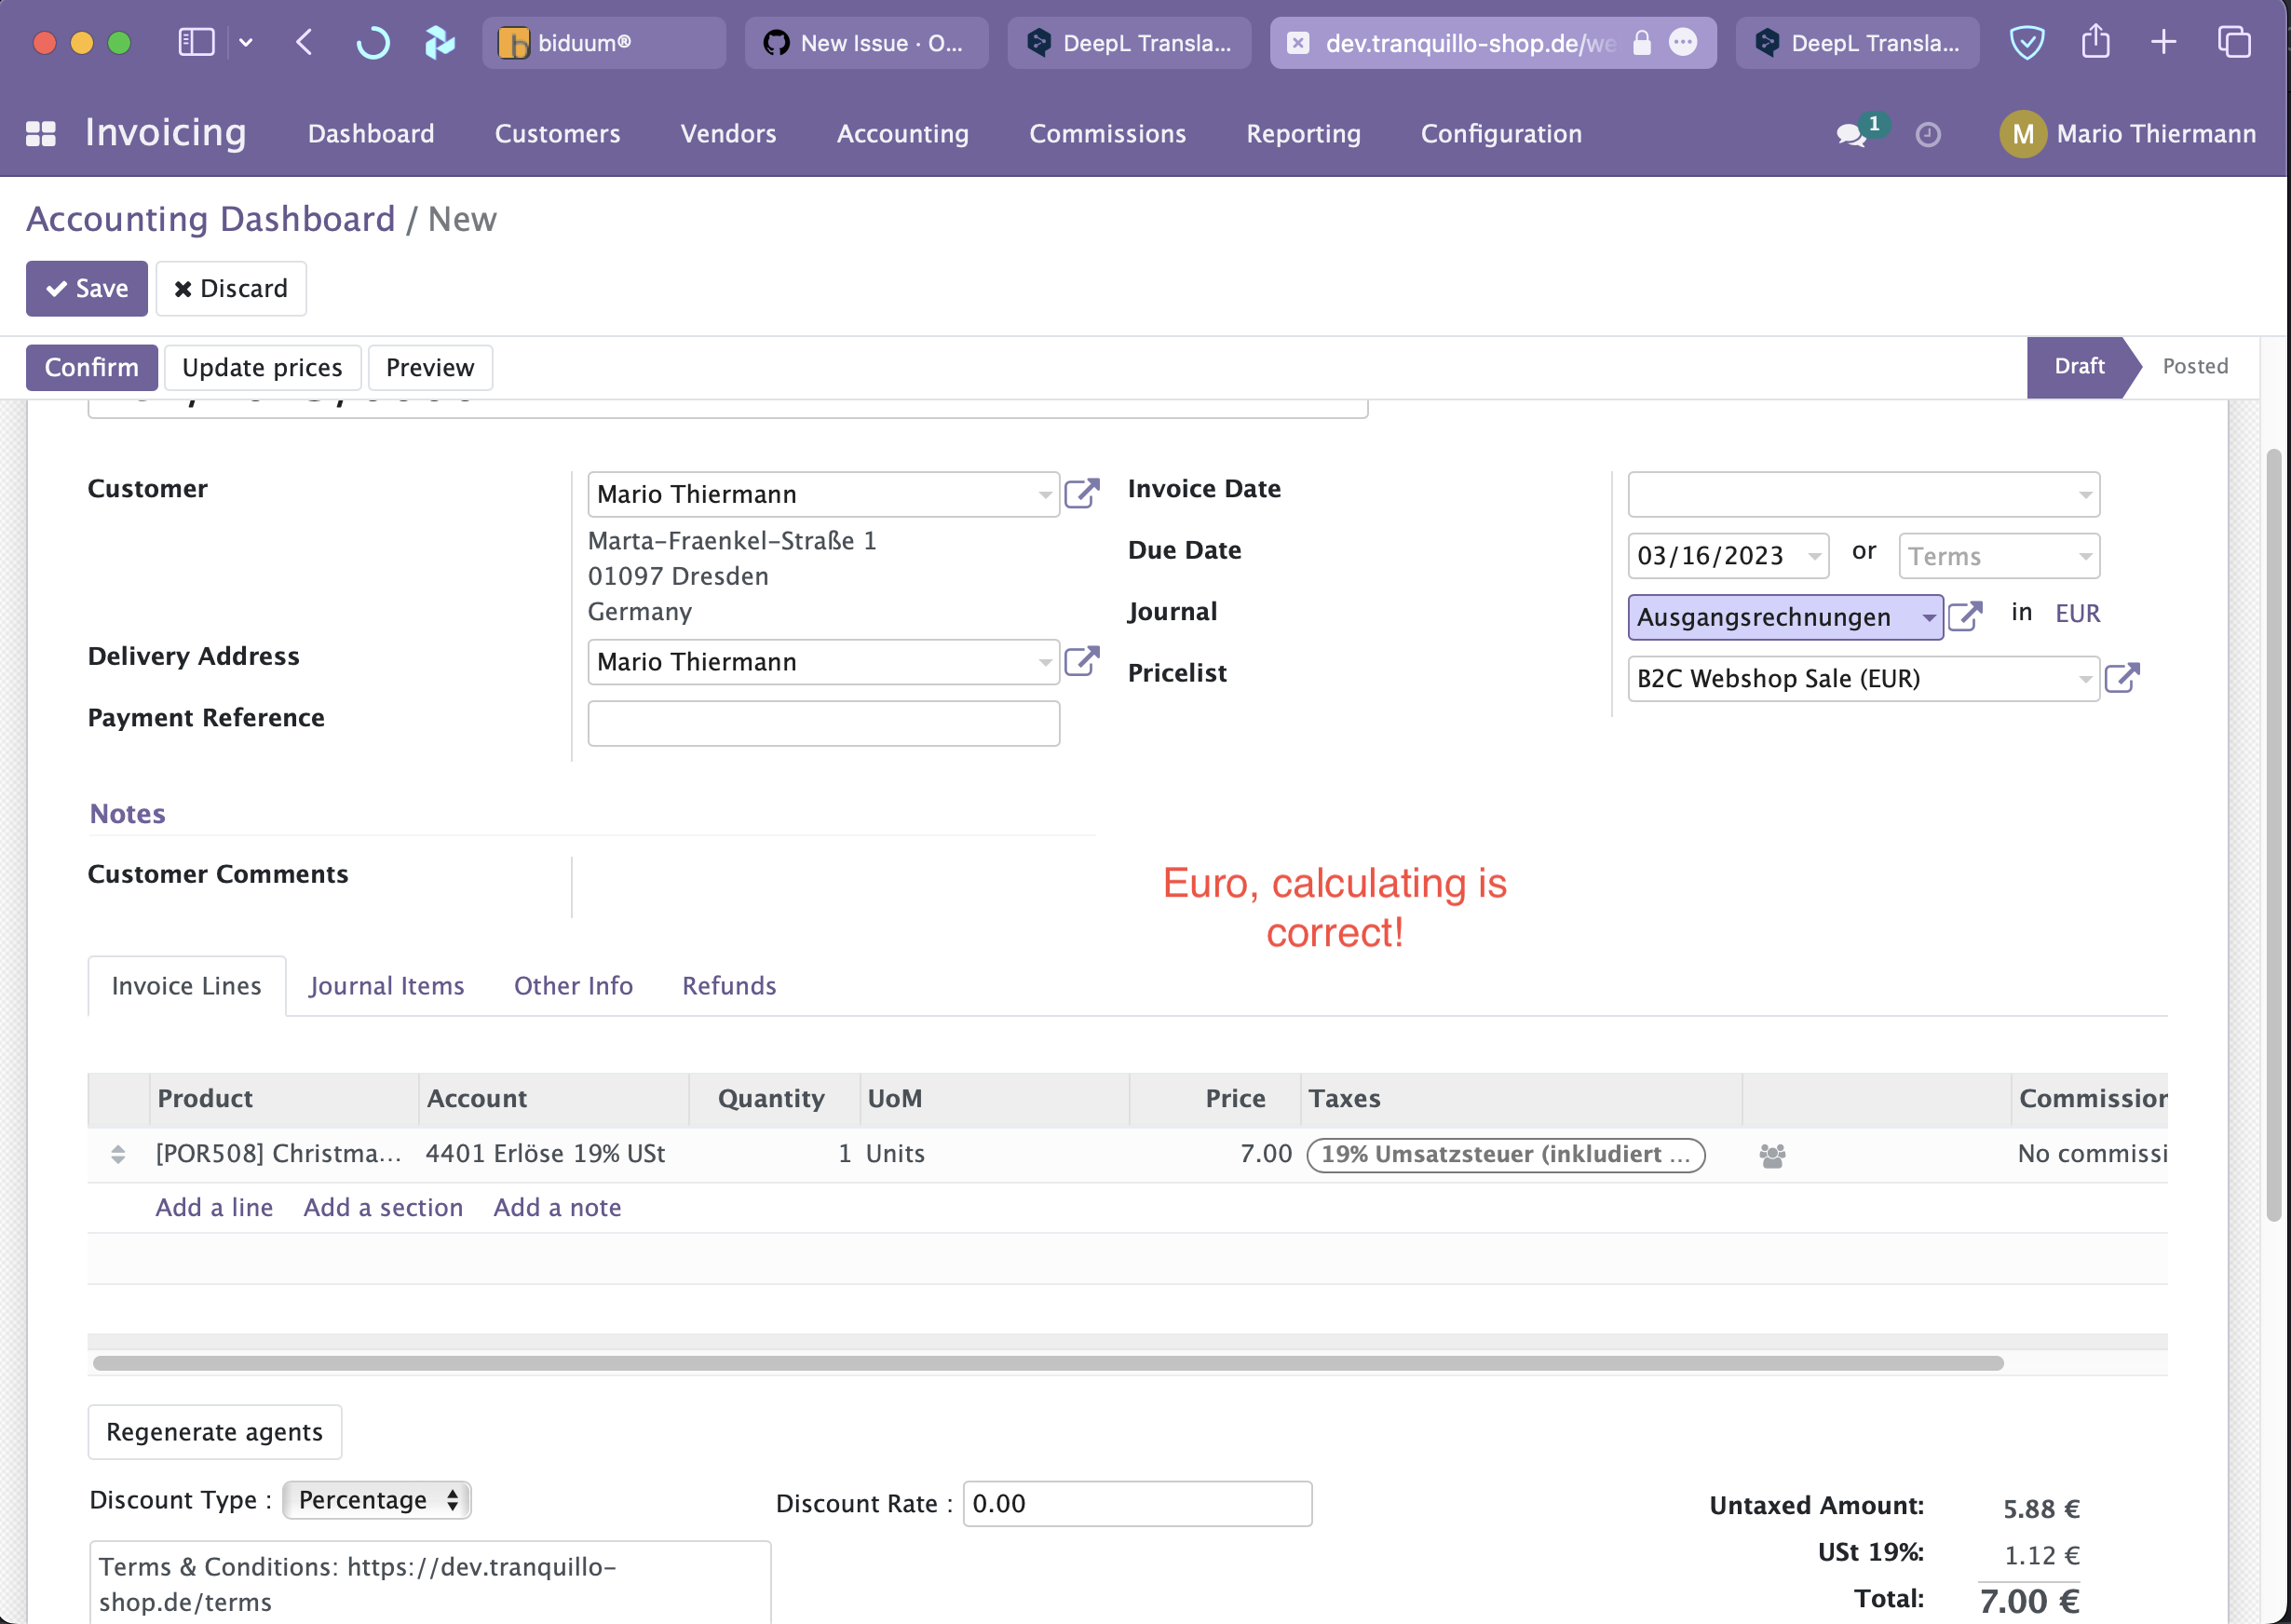This screenshot has width=2291, height=1624.
Task: Click Regenerate agents button
Action: tap(214, 1431)
